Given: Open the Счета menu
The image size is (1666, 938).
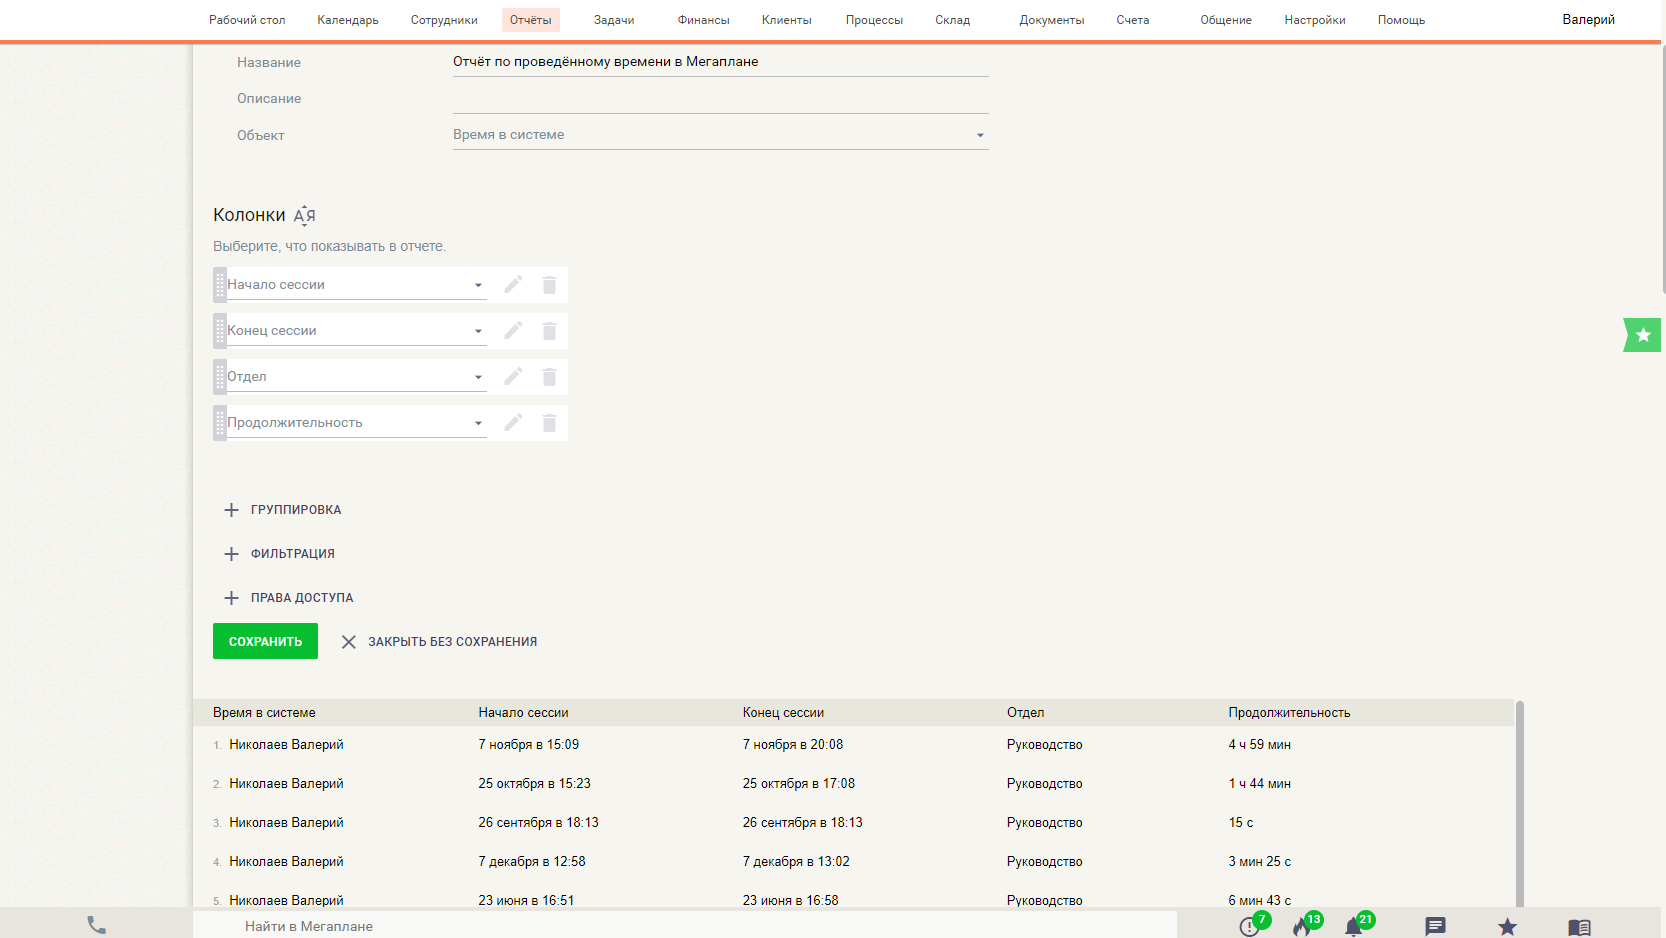Looking at the screenshot, I should (1133, 20).
